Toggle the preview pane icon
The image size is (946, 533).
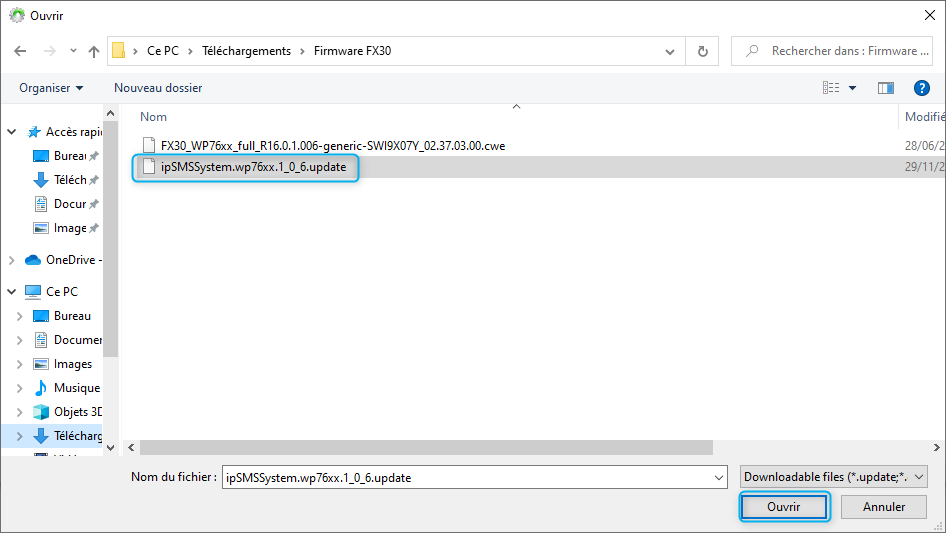tap(885, 88)
